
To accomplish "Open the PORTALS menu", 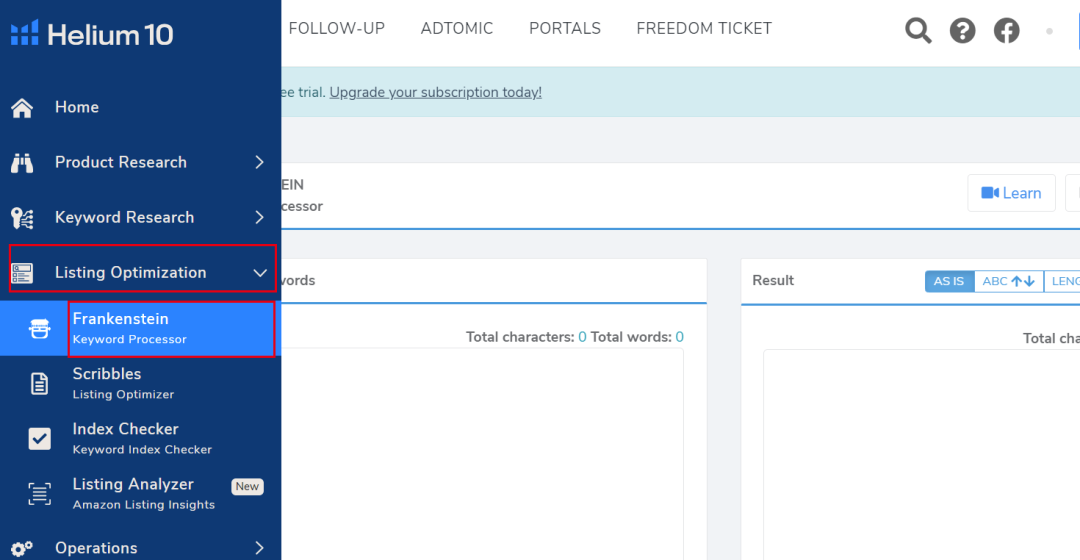I will click(565, 28).
